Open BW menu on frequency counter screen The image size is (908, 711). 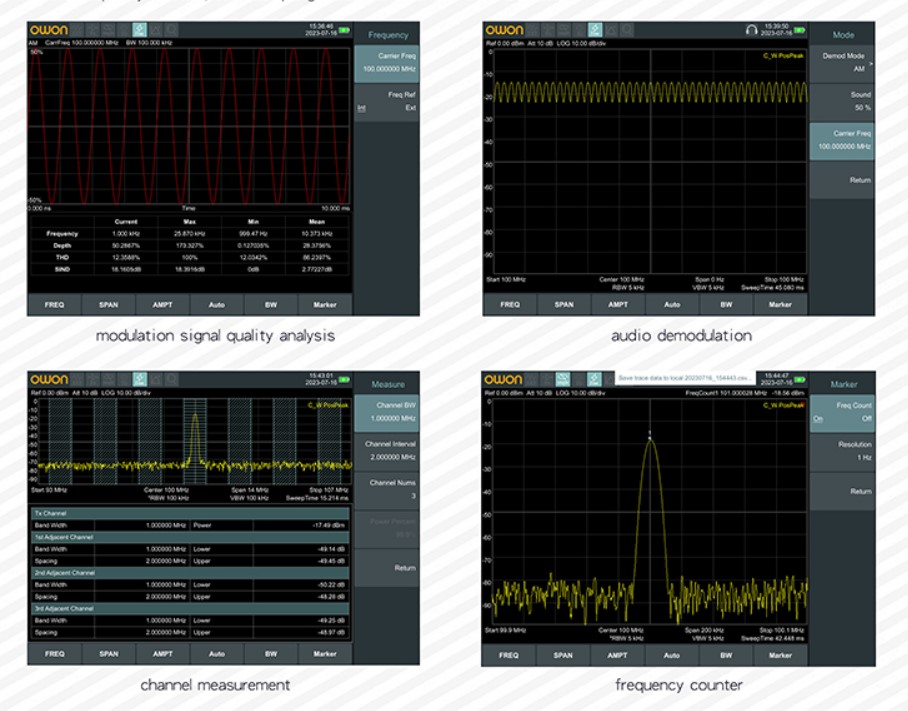pos(726,655)
